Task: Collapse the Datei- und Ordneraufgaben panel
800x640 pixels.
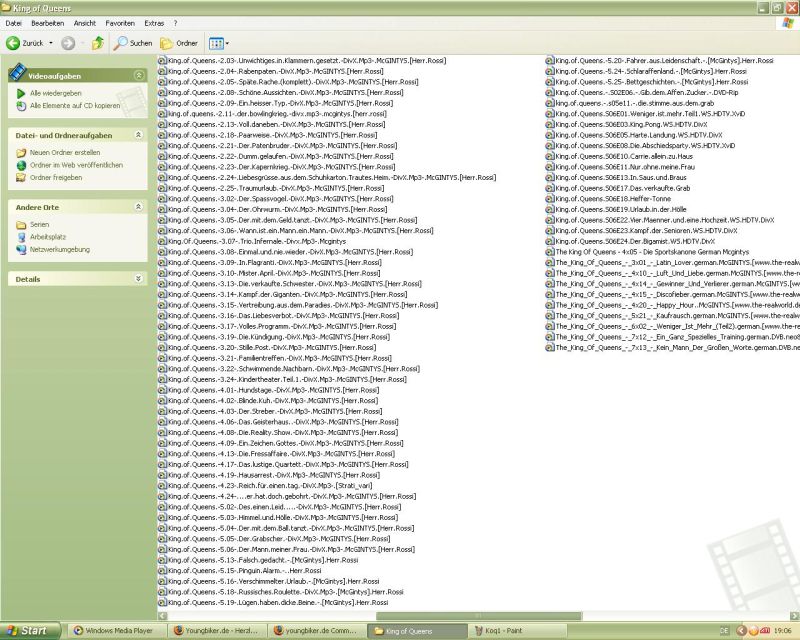Action: pyautogui.click(x=138, y=135)
